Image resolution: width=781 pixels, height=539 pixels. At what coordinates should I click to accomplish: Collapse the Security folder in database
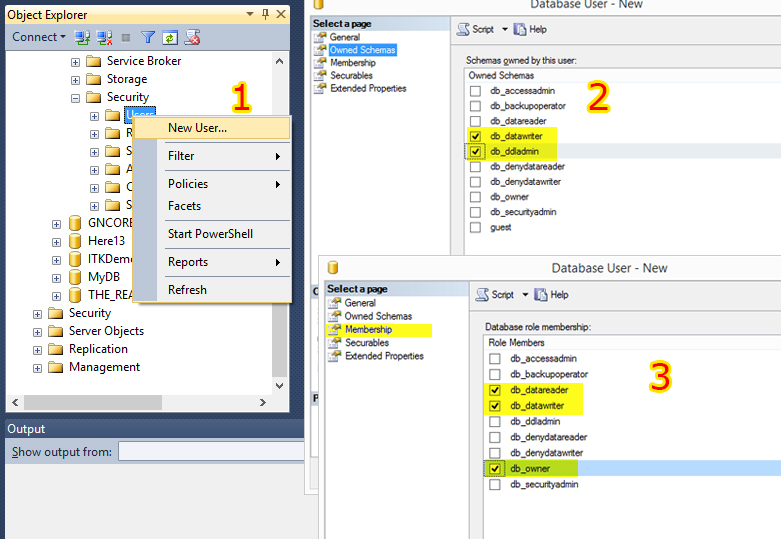pos(76,98)
